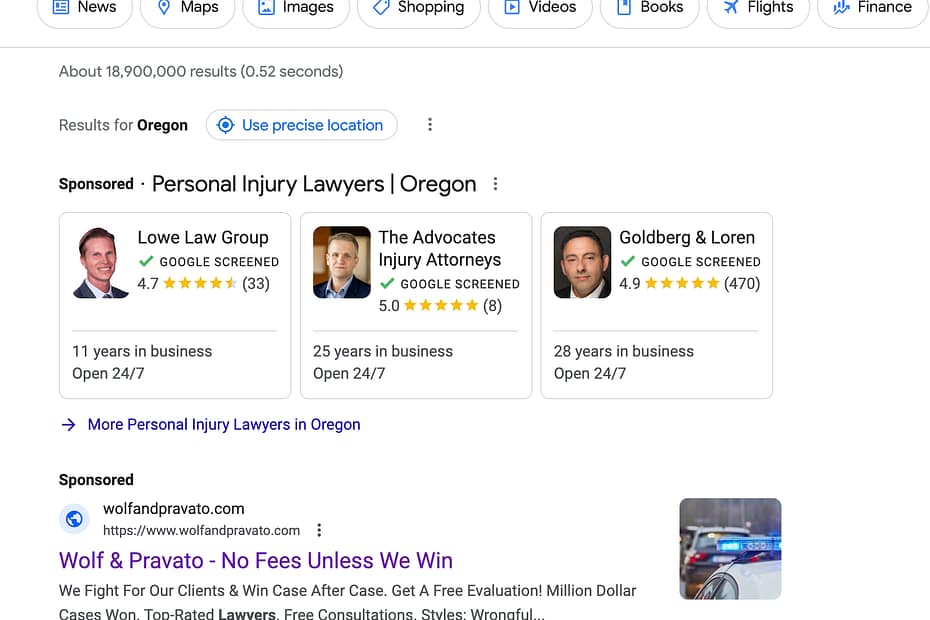Open the Goldberg & Loren listing name

(x=687, y=237)
